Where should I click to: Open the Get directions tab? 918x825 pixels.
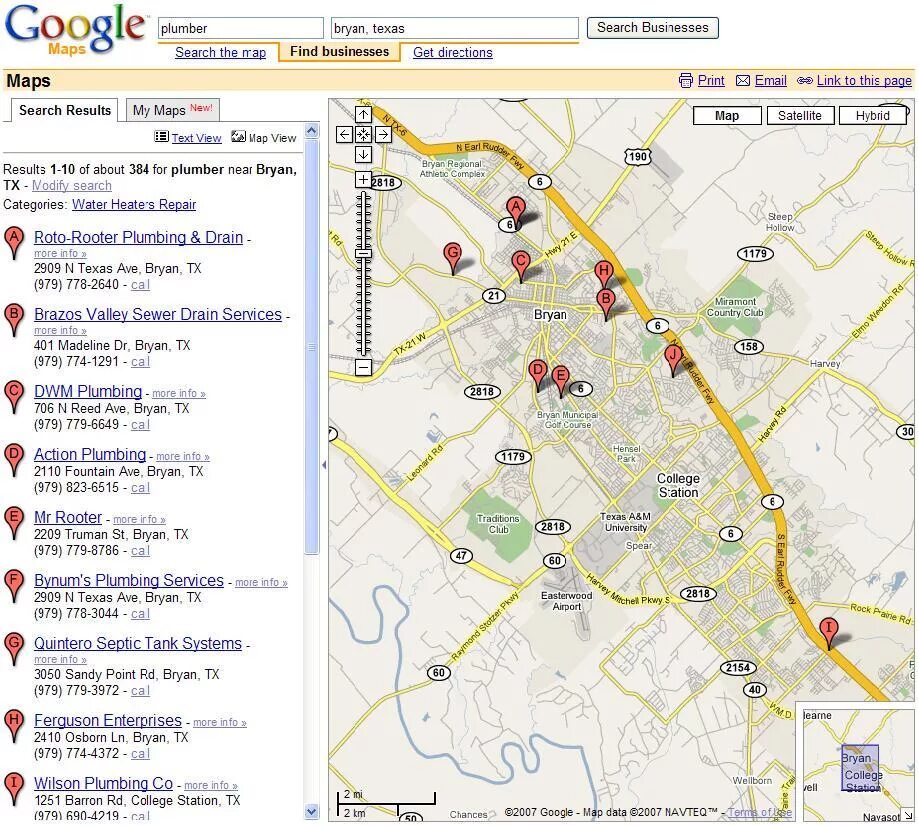(453, 53)
